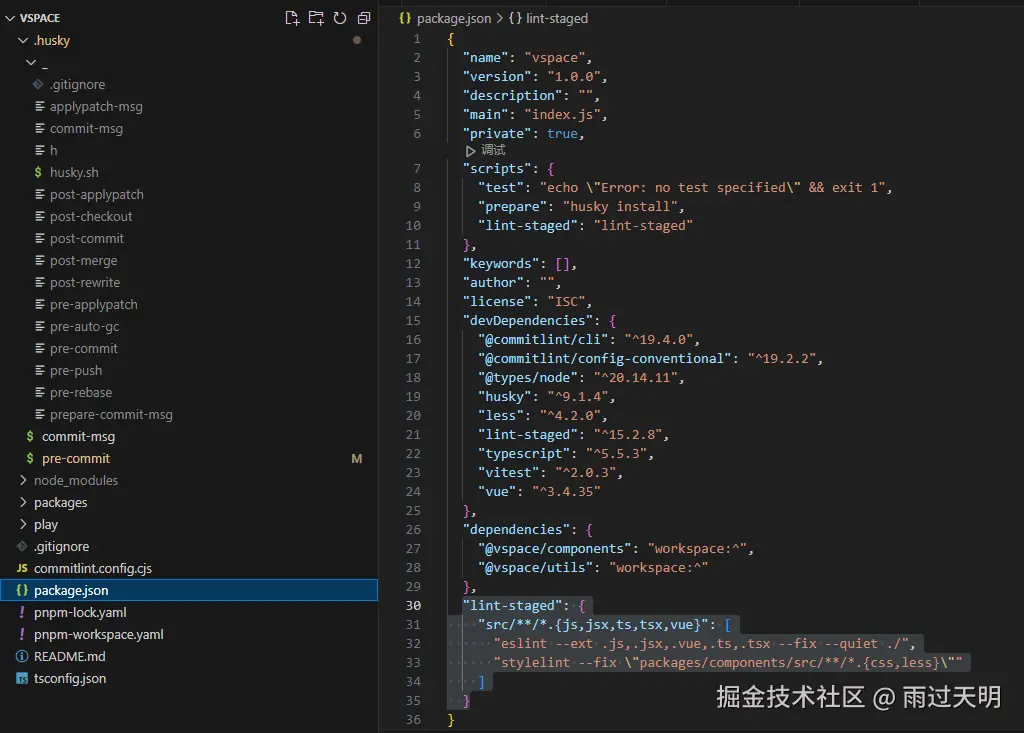Open the commit-msg shell script with dollar icon
The height and width of the screenshot is (733, 1024).
coord(78,436)
